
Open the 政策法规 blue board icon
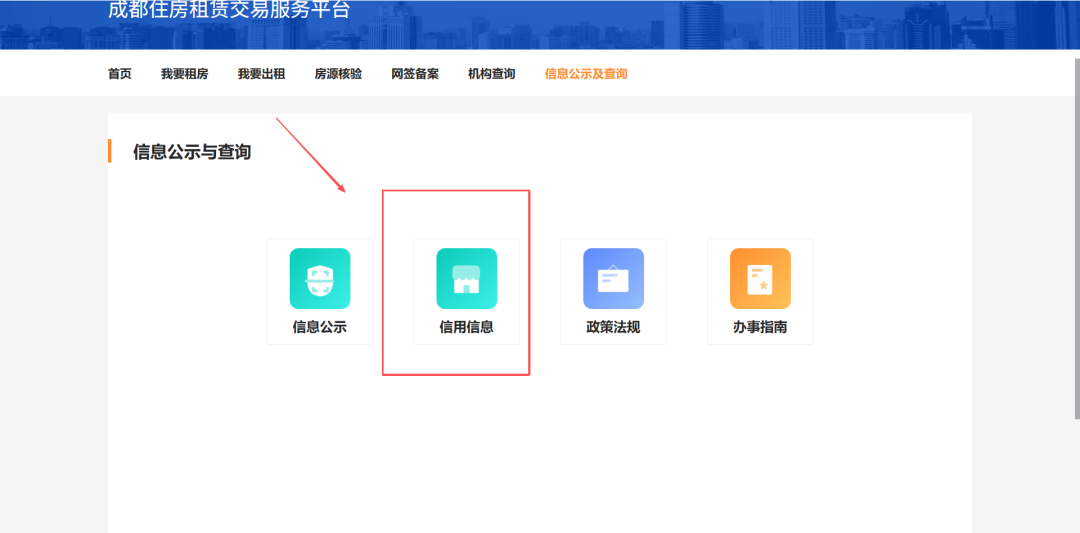613,278
